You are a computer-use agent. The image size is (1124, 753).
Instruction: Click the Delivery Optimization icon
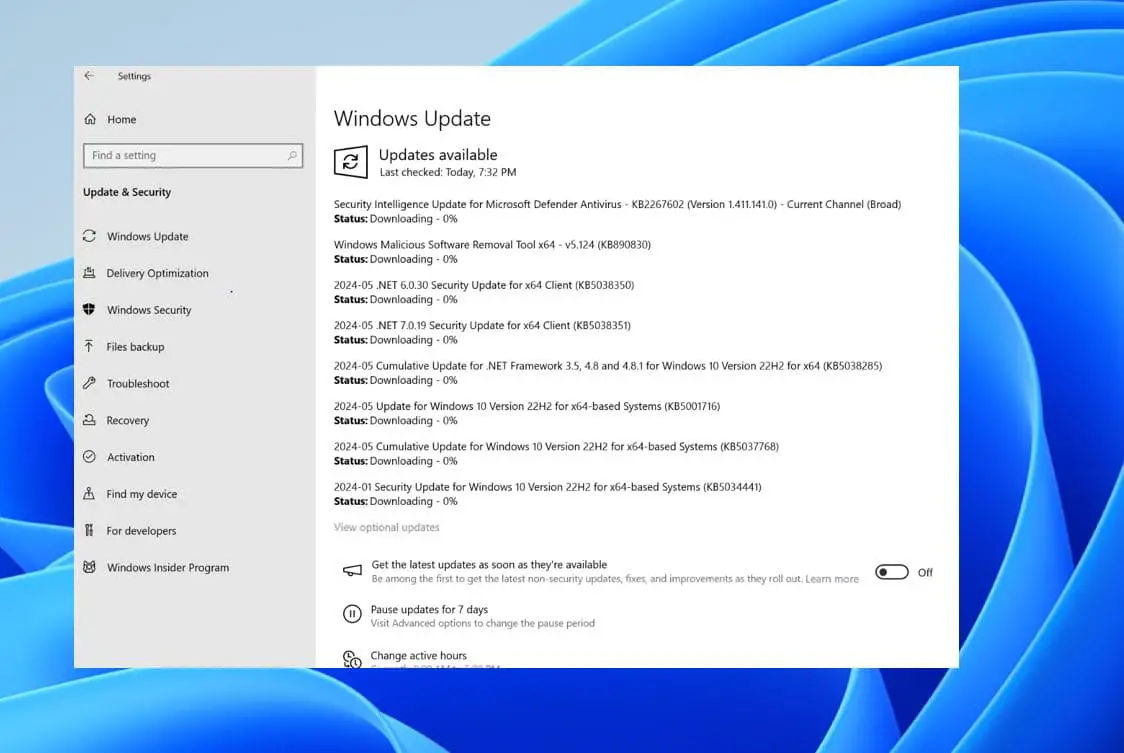(90, 273)
